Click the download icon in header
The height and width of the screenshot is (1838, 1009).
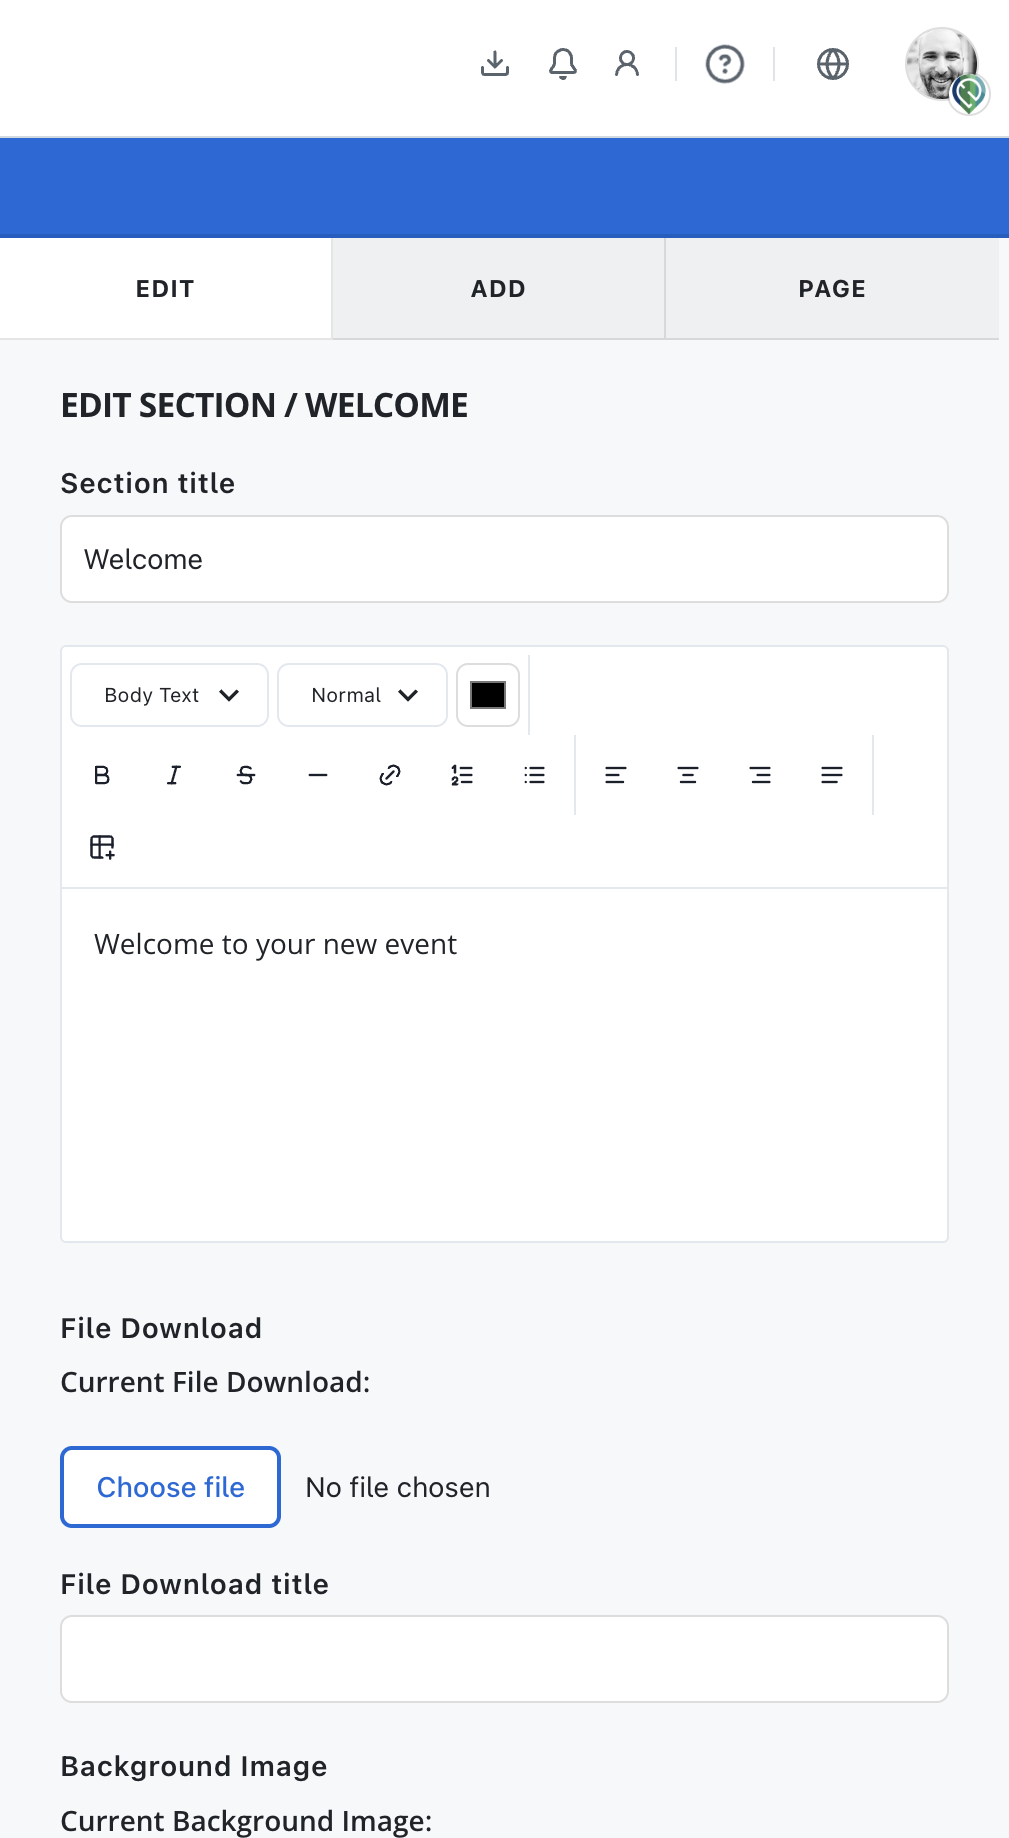point(495,64)
